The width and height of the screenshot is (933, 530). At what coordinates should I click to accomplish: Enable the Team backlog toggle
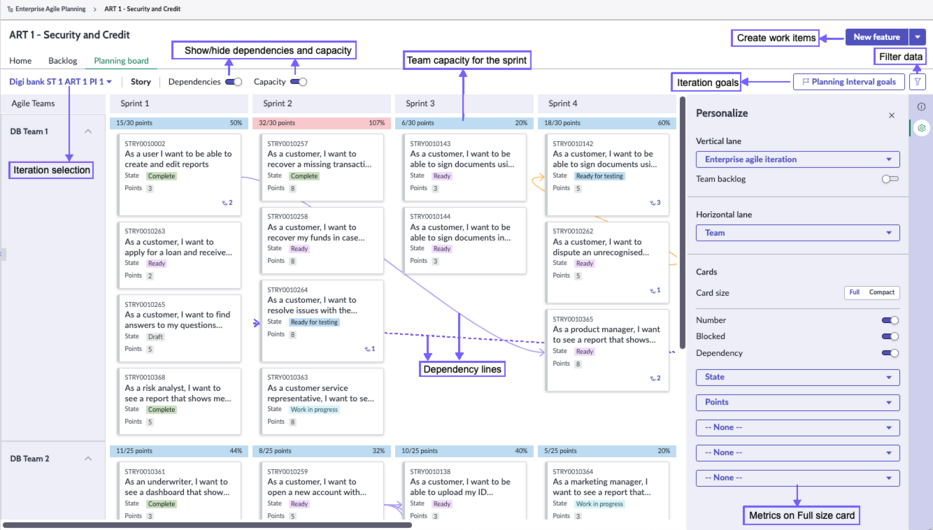pyautogui.click(x=890, y=179)
